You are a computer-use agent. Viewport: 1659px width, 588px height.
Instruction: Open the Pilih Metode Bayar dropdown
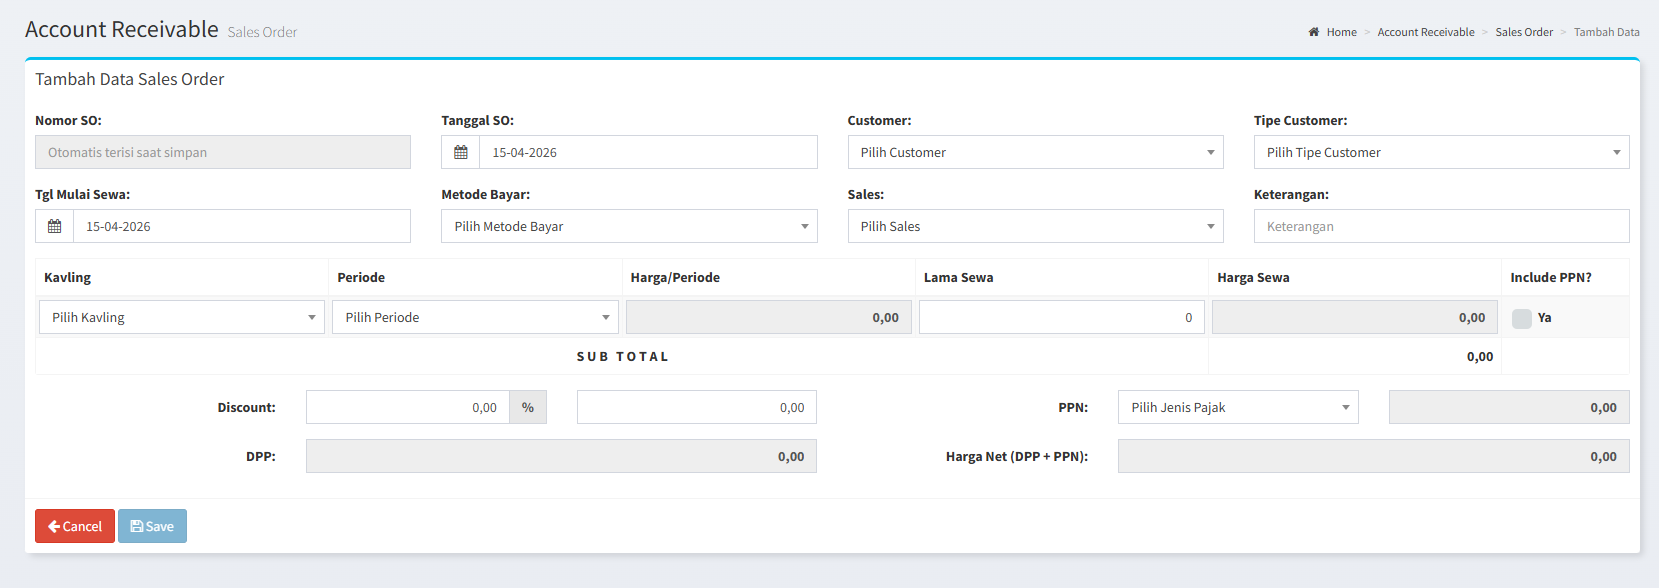click(628, 226)
